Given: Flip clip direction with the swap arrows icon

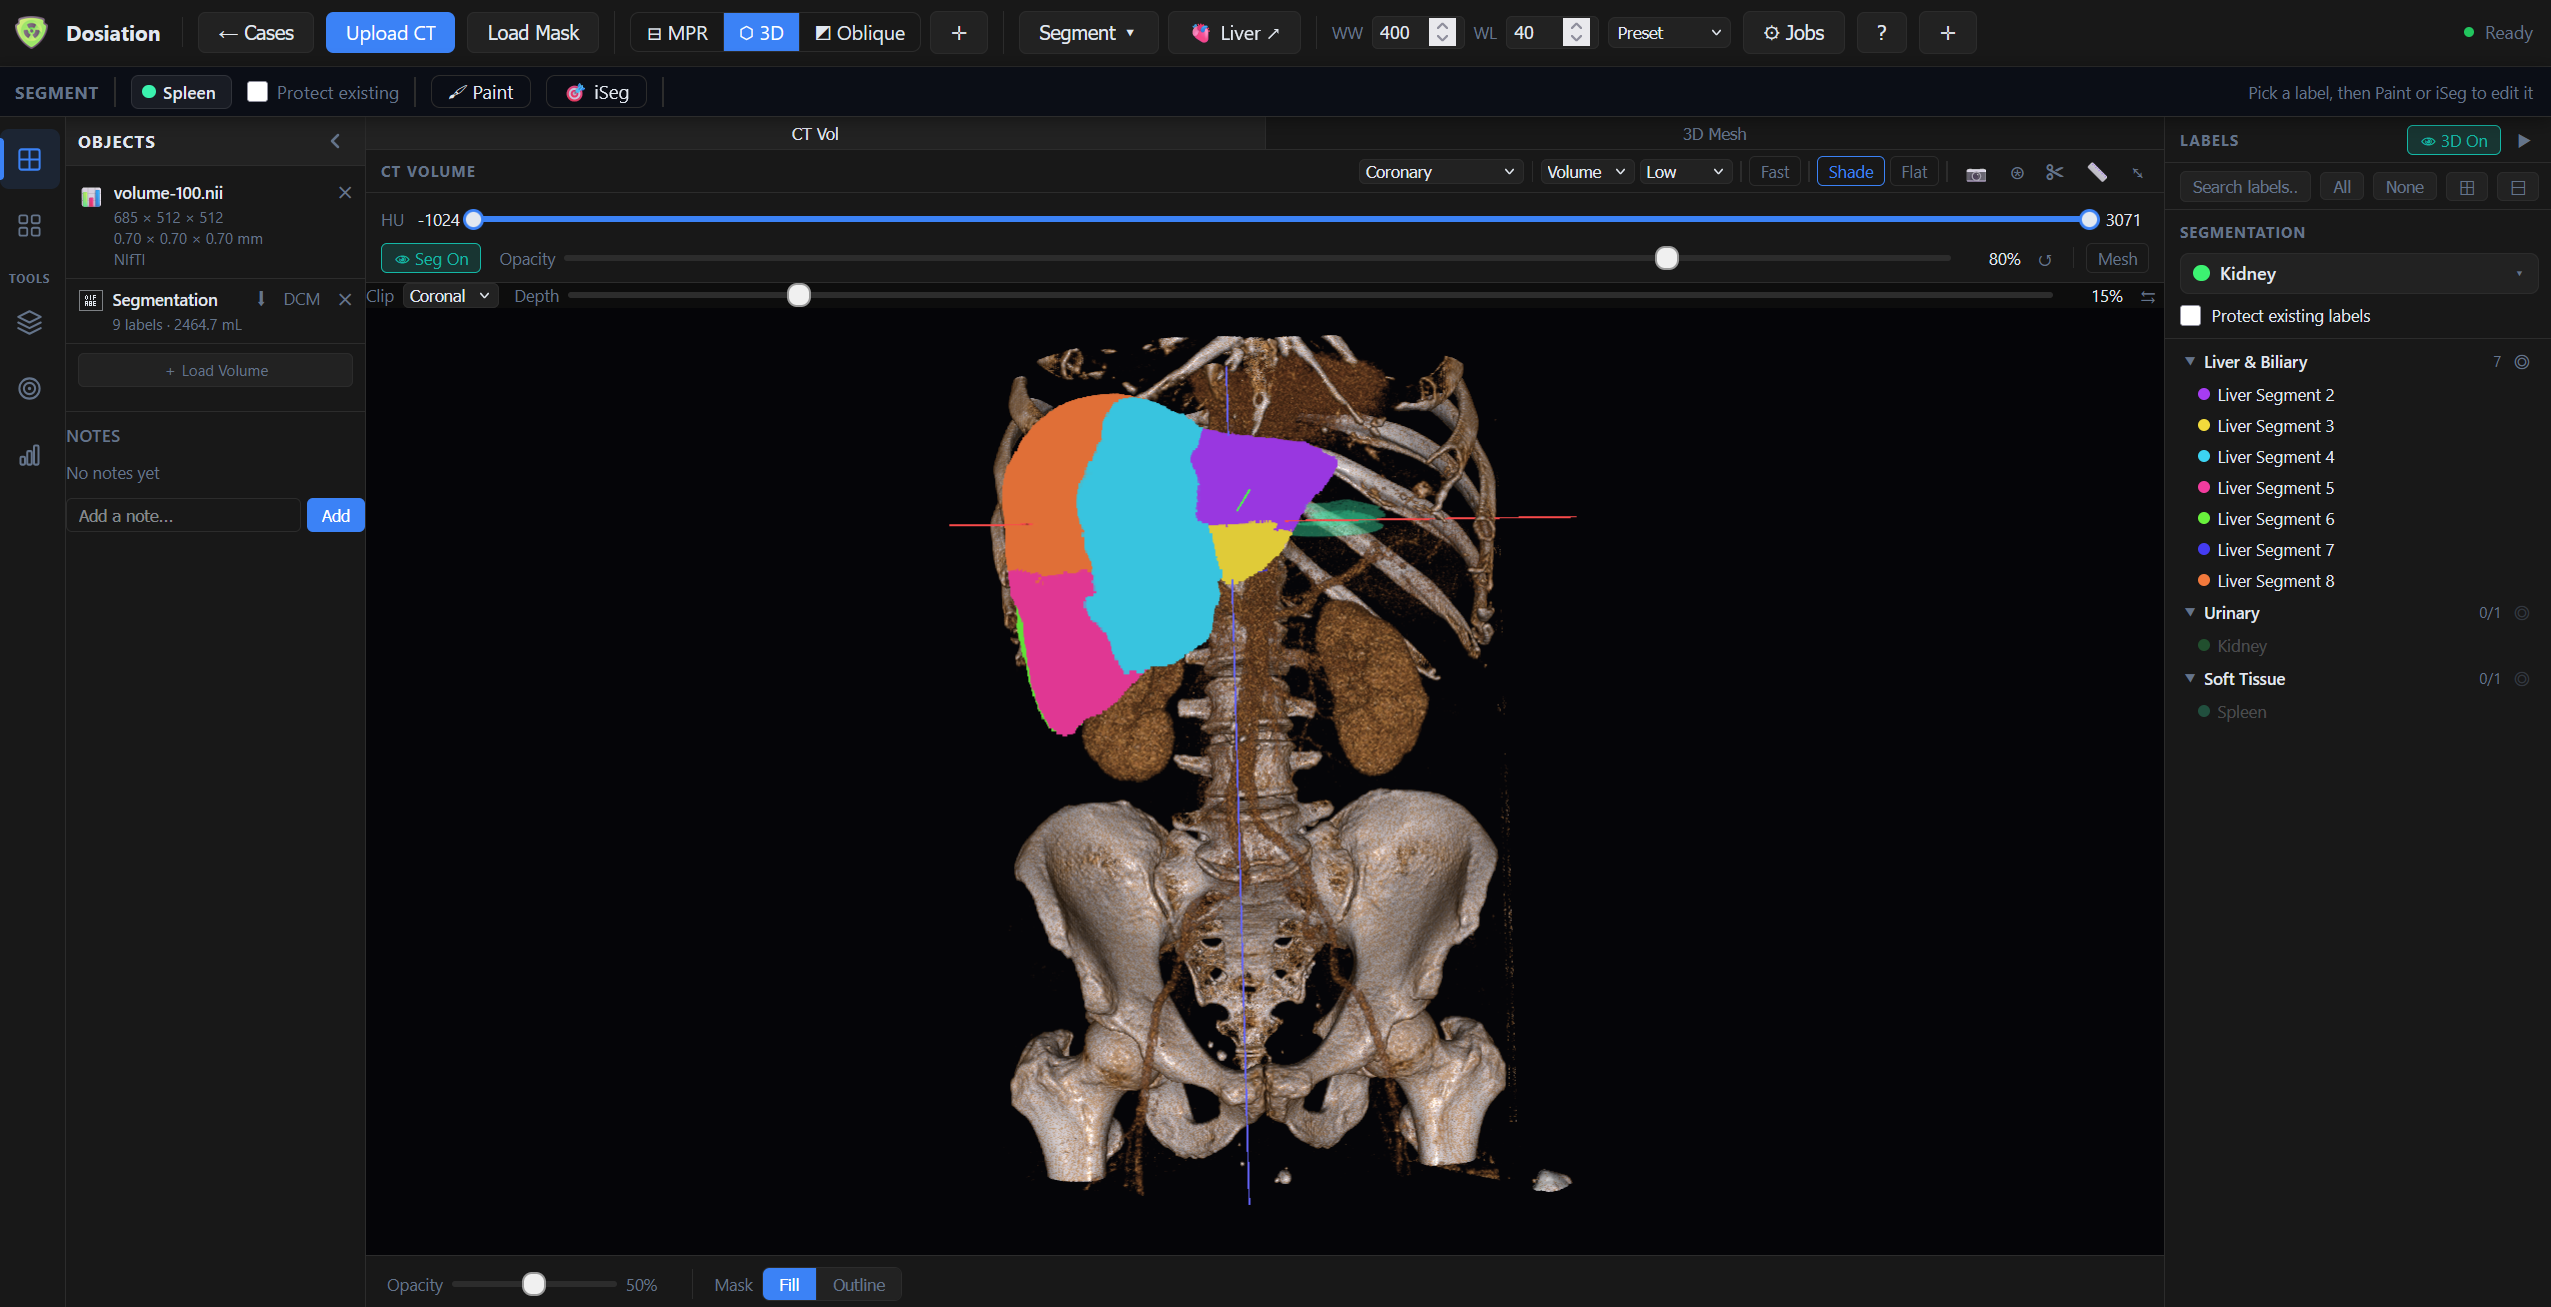Looking at the screenshot, I should (2147, 297).
